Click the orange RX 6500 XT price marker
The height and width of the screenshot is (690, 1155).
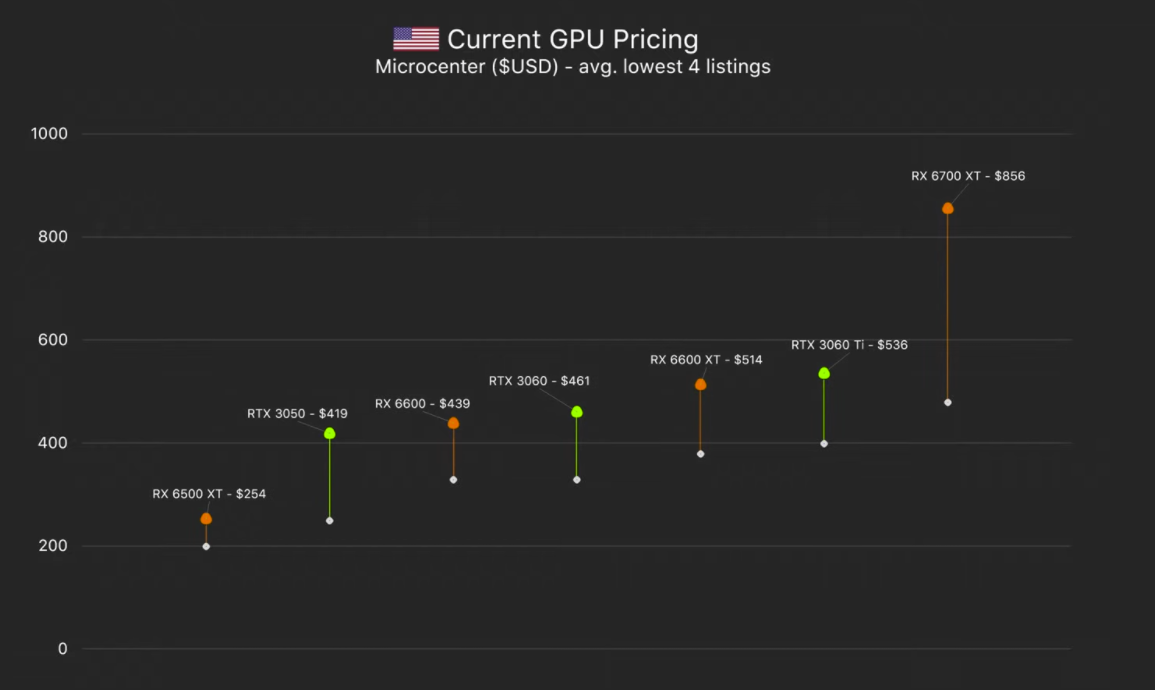(x=206, y=518)
